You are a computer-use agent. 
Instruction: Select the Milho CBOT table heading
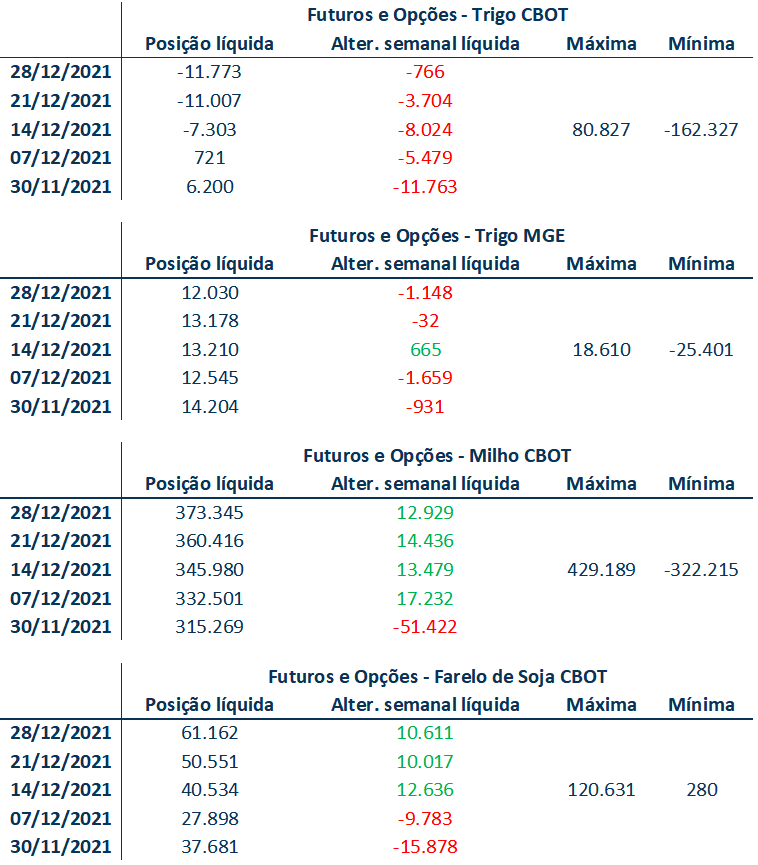coord(437,456)
